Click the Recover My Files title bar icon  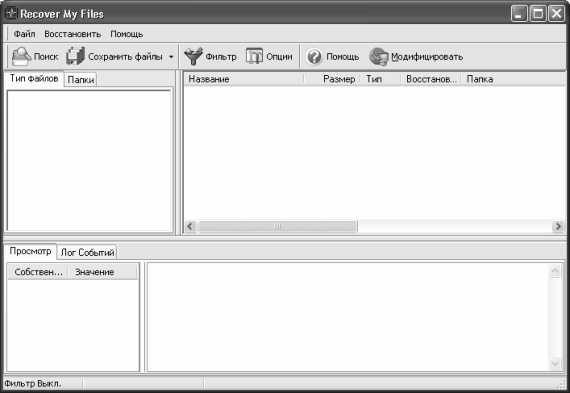[x=11, y=13]
